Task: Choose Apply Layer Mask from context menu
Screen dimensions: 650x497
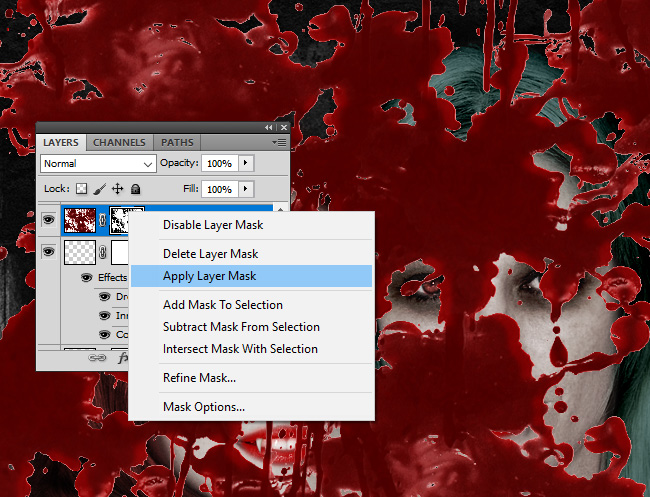Action: 209,276
